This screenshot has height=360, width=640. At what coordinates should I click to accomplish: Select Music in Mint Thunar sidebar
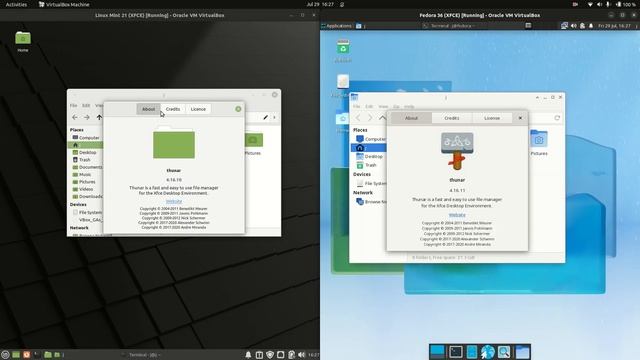[x=86, y=174]
